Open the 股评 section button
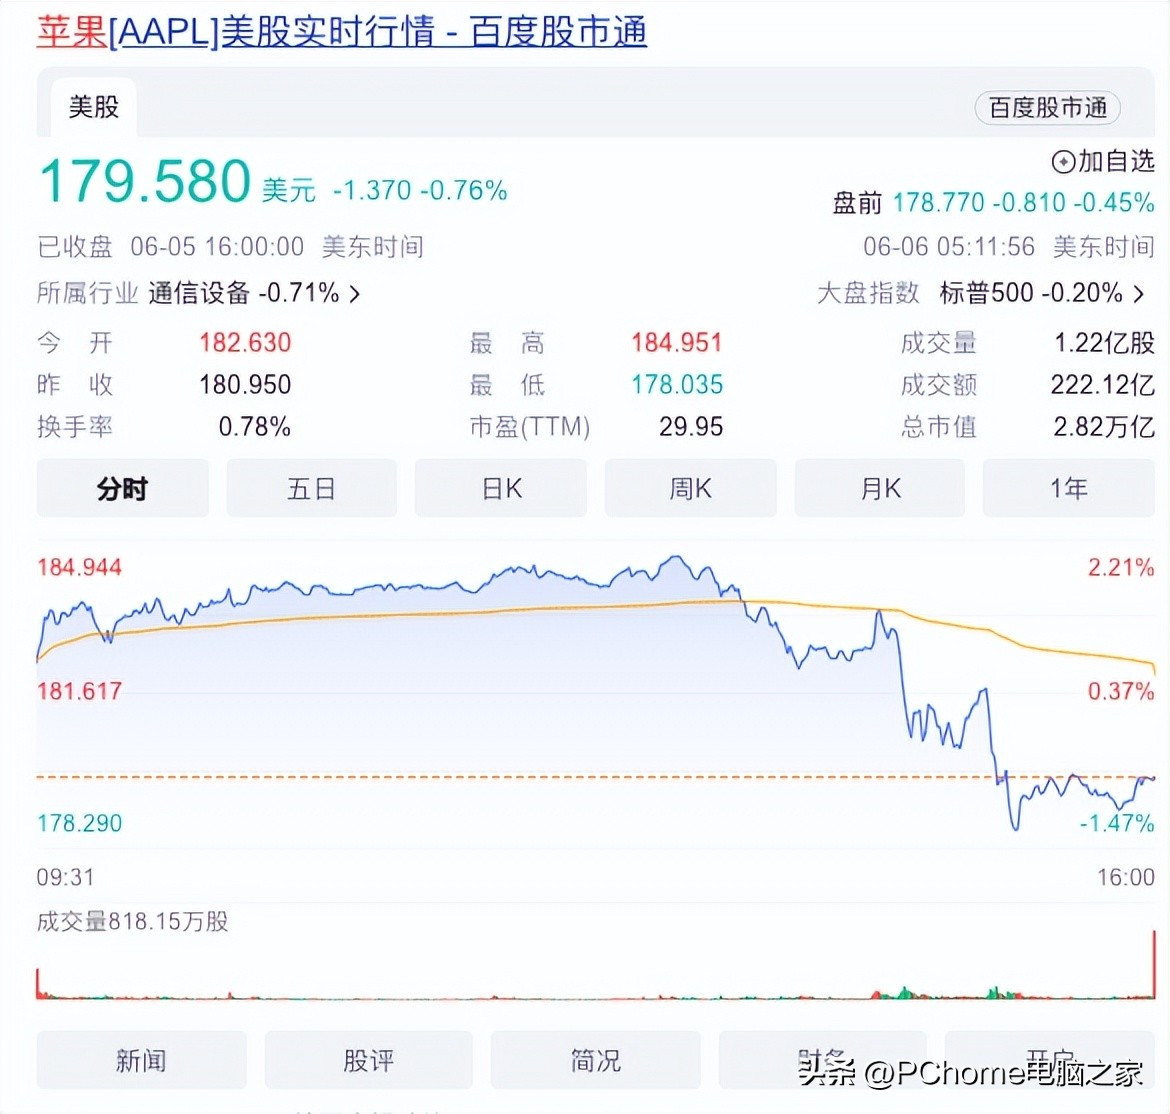1170x1114 pixels. pyautogui.click(x=369, y=1060)
